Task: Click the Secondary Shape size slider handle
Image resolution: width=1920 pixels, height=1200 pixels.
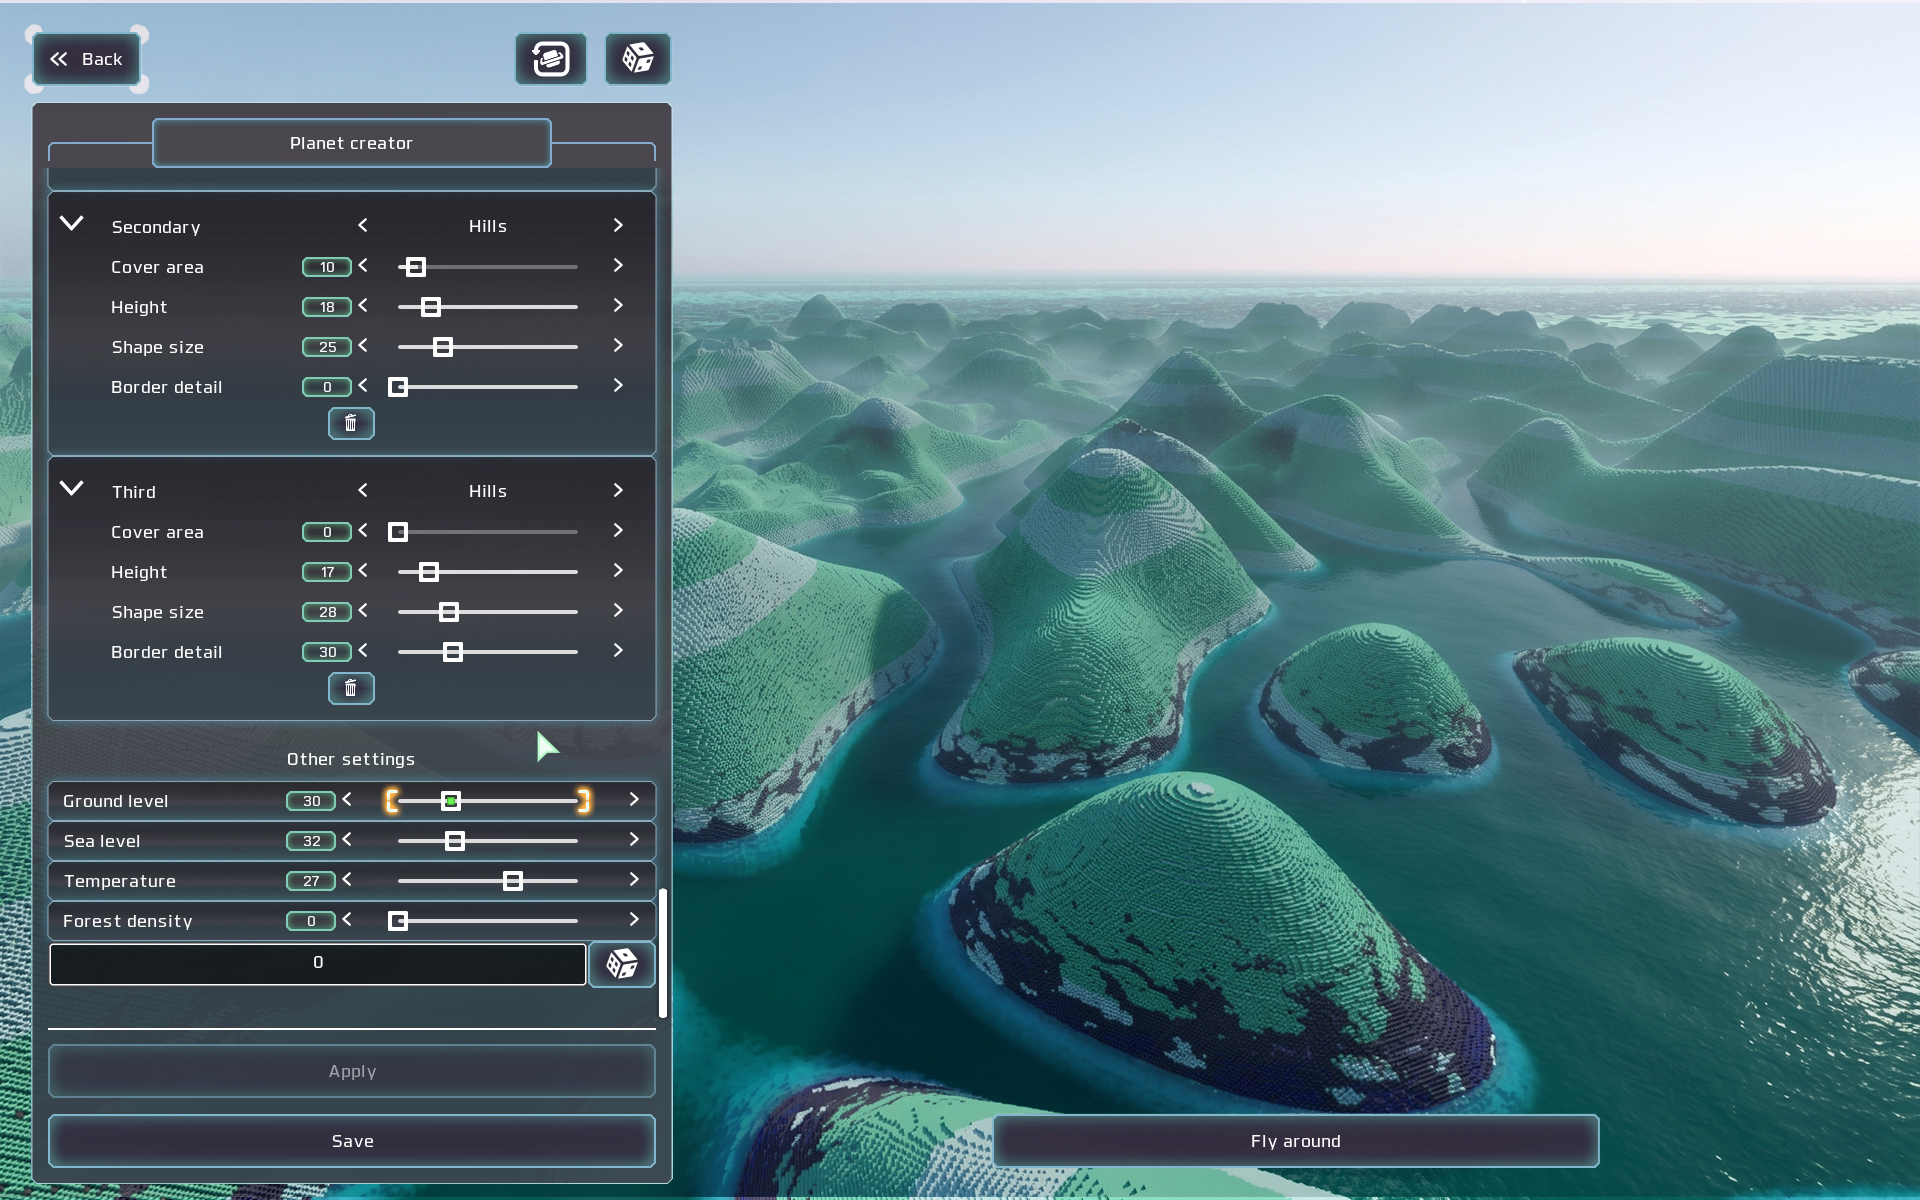Action: pos(443,347)
